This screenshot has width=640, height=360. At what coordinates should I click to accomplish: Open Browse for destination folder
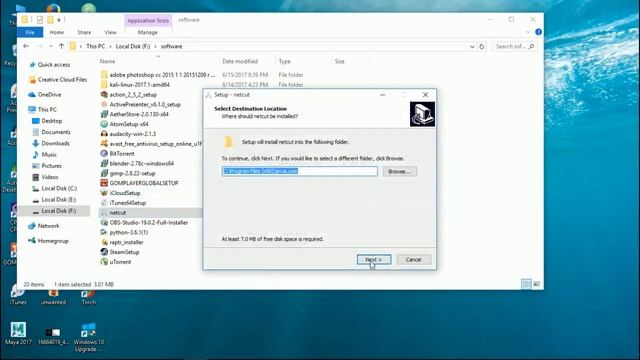[x=400, y=171]
